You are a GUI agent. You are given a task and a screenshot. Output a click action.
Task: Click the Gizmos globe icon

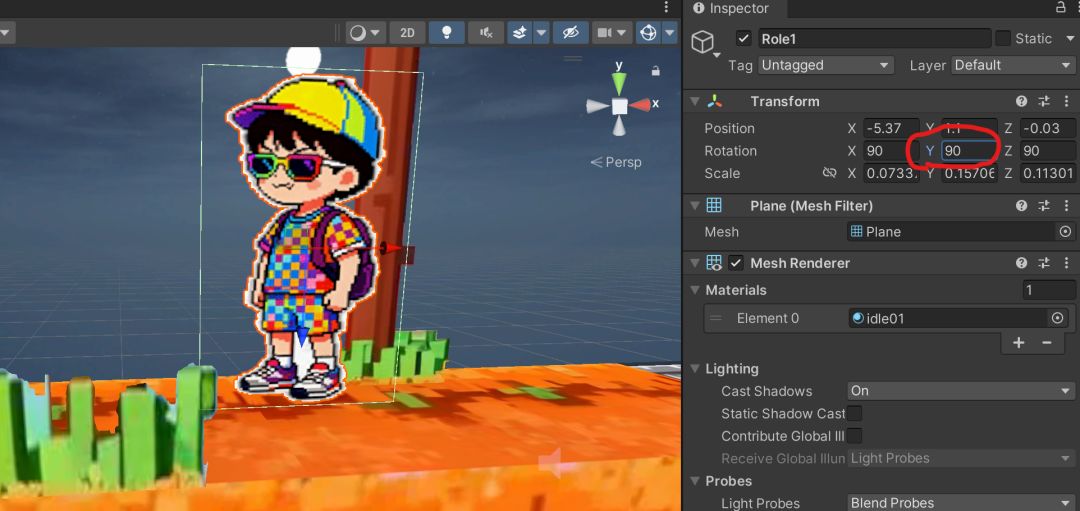648,33
